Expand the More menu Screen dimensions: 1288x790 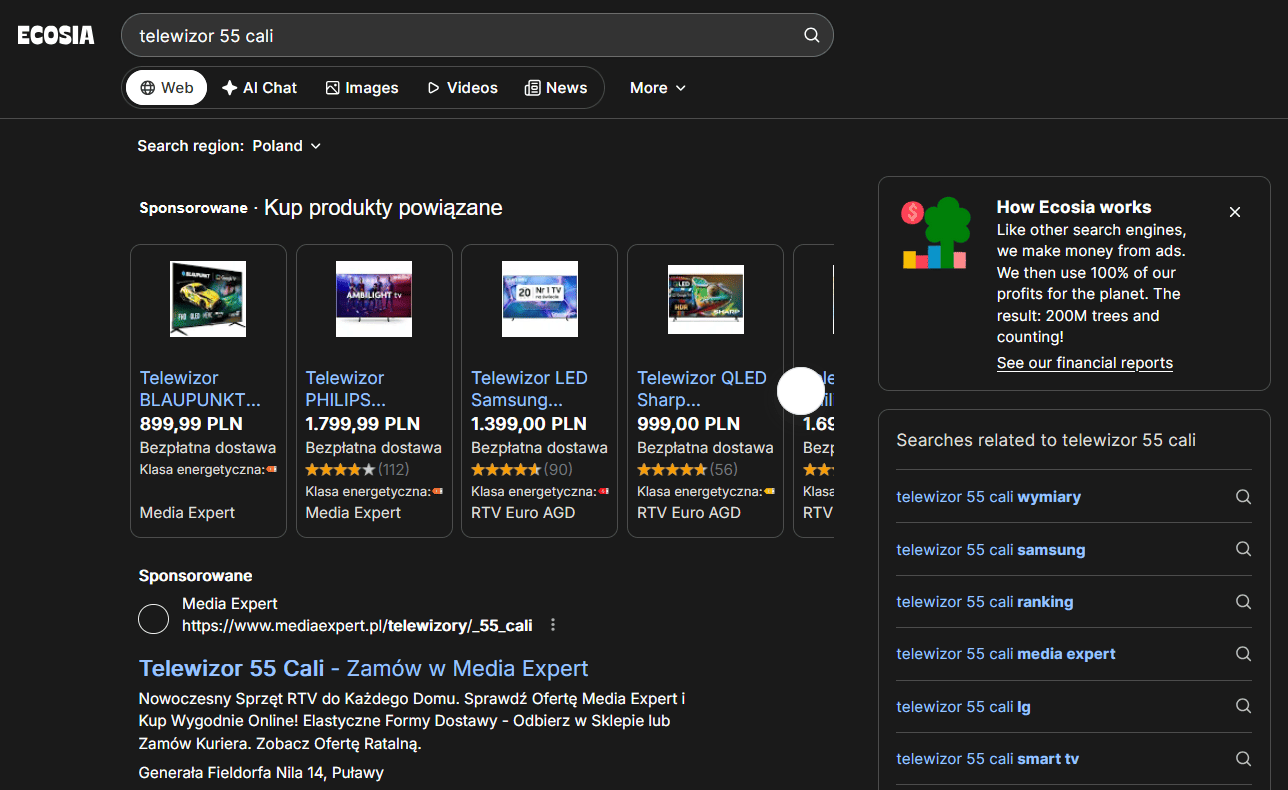pos(658,88)
